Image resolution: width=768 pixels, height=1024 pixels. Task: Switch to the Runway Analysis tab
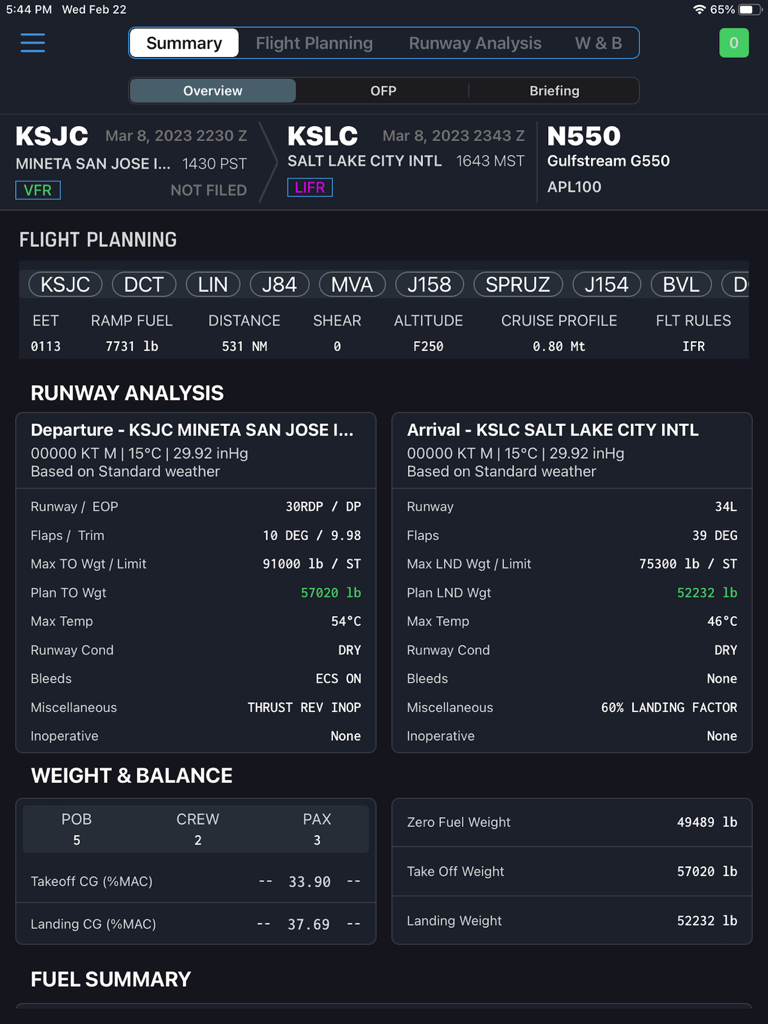pos(475,43)
